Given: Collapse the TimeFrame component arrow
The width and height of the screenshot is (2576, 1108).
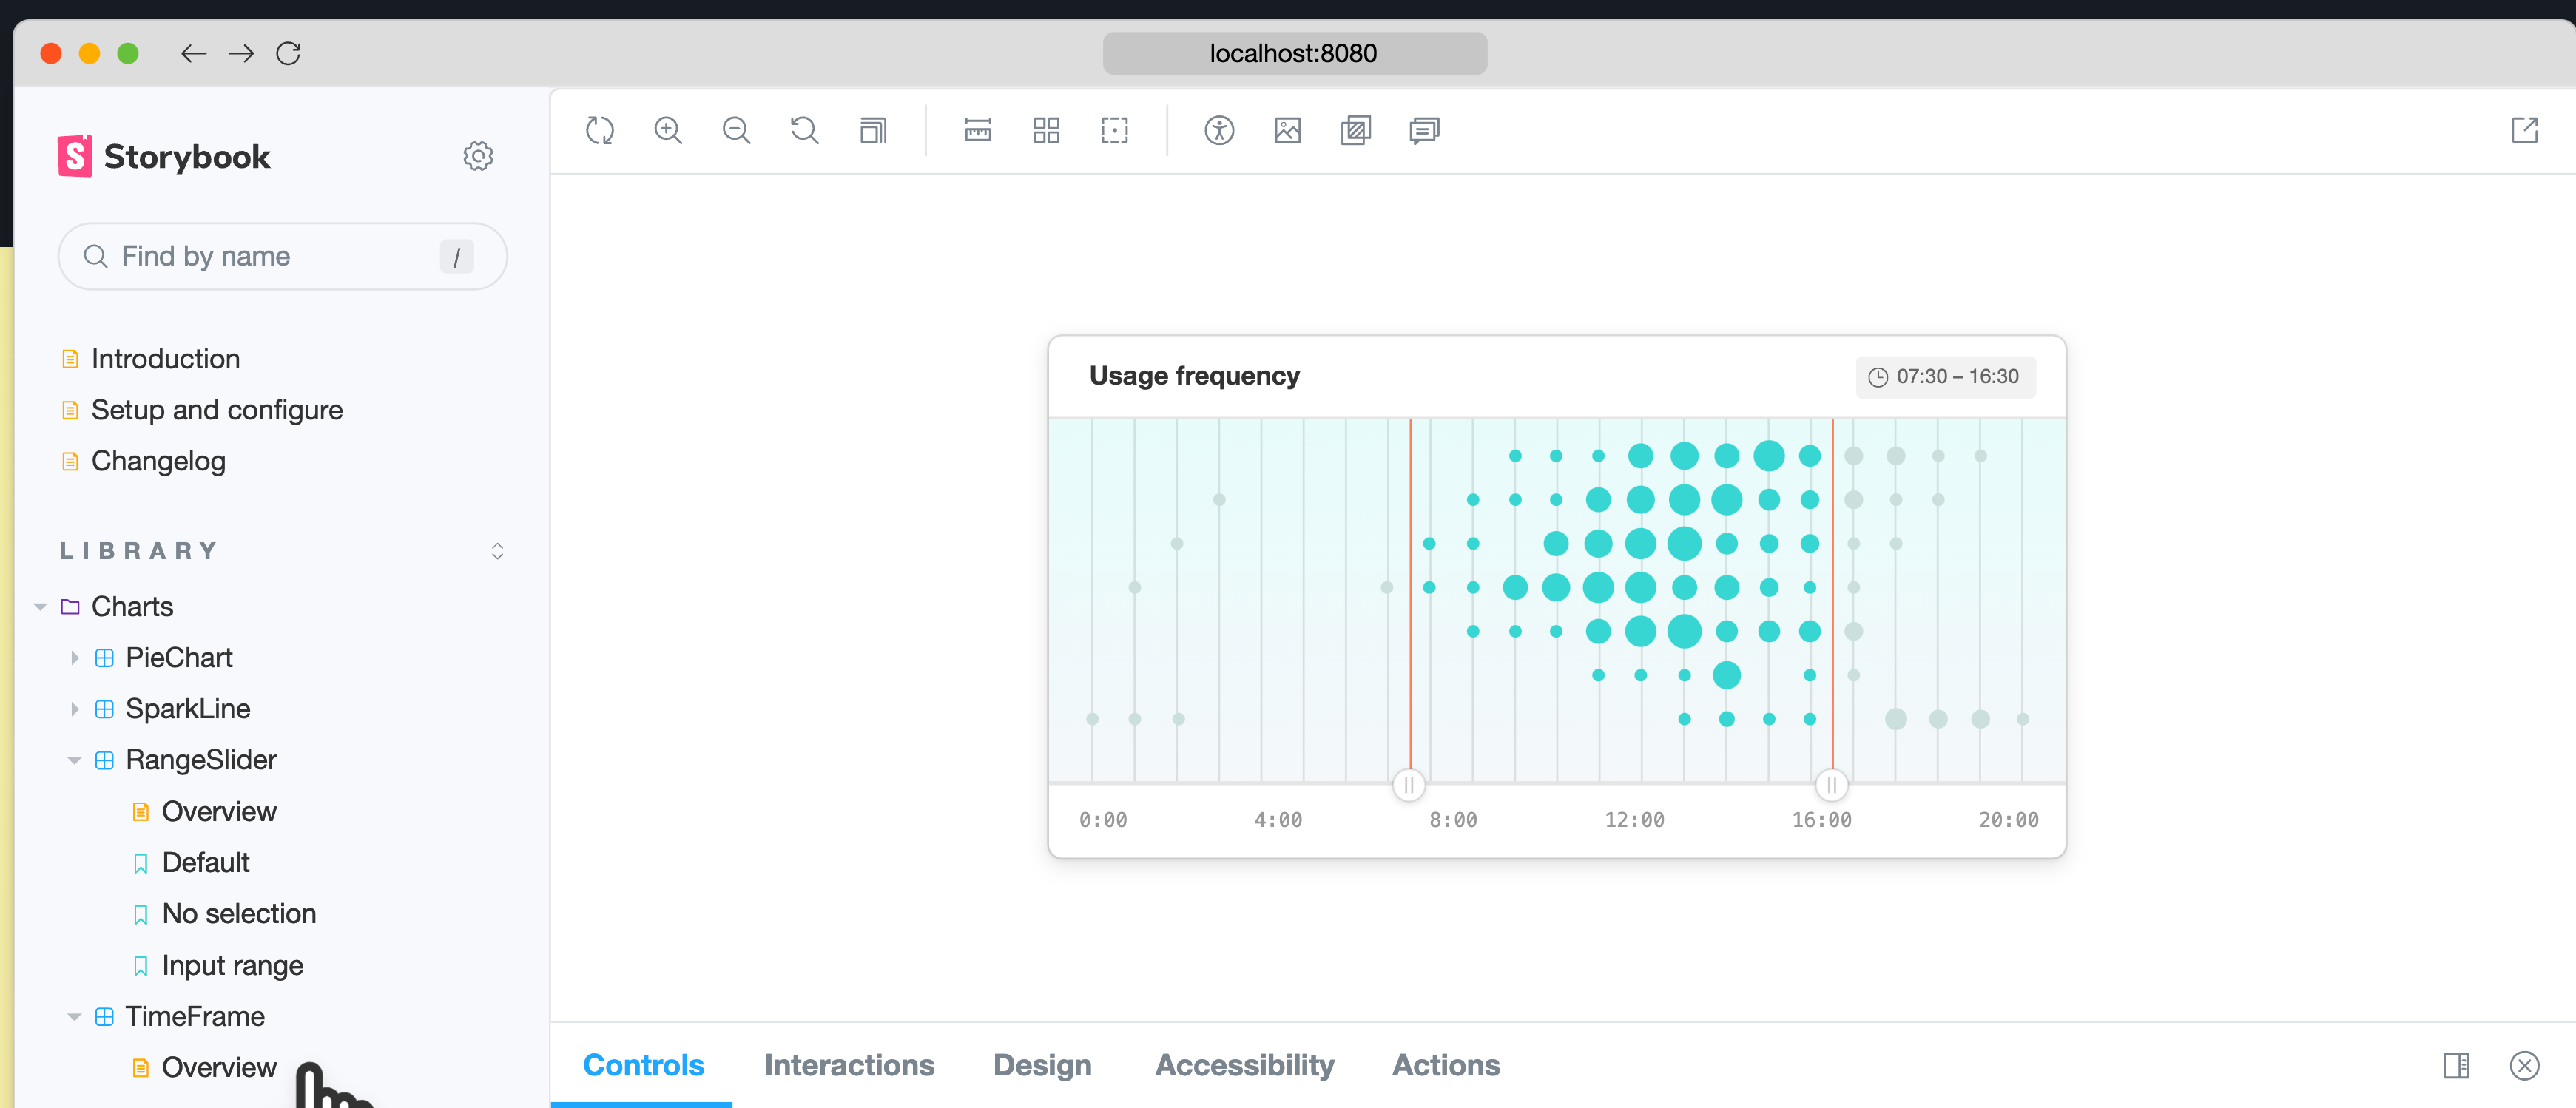Looking at the screenshot, I should tap(74, 1016).
